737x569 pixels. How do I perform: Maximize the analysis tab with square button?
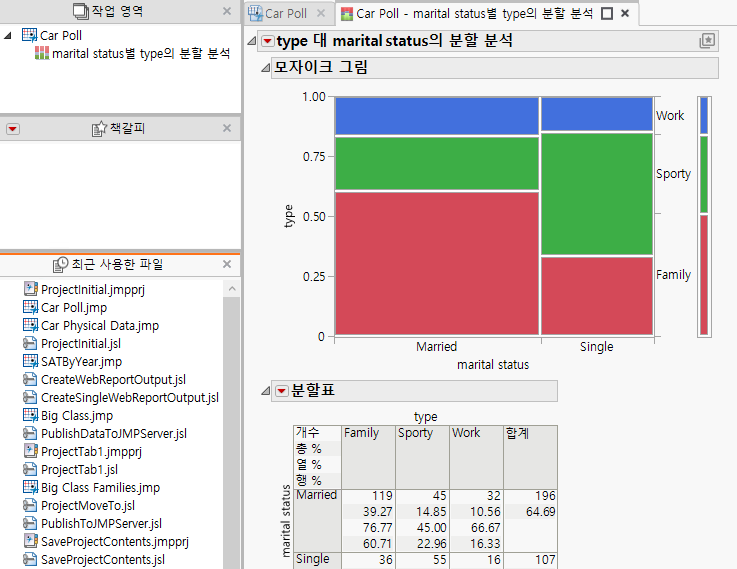607,14
